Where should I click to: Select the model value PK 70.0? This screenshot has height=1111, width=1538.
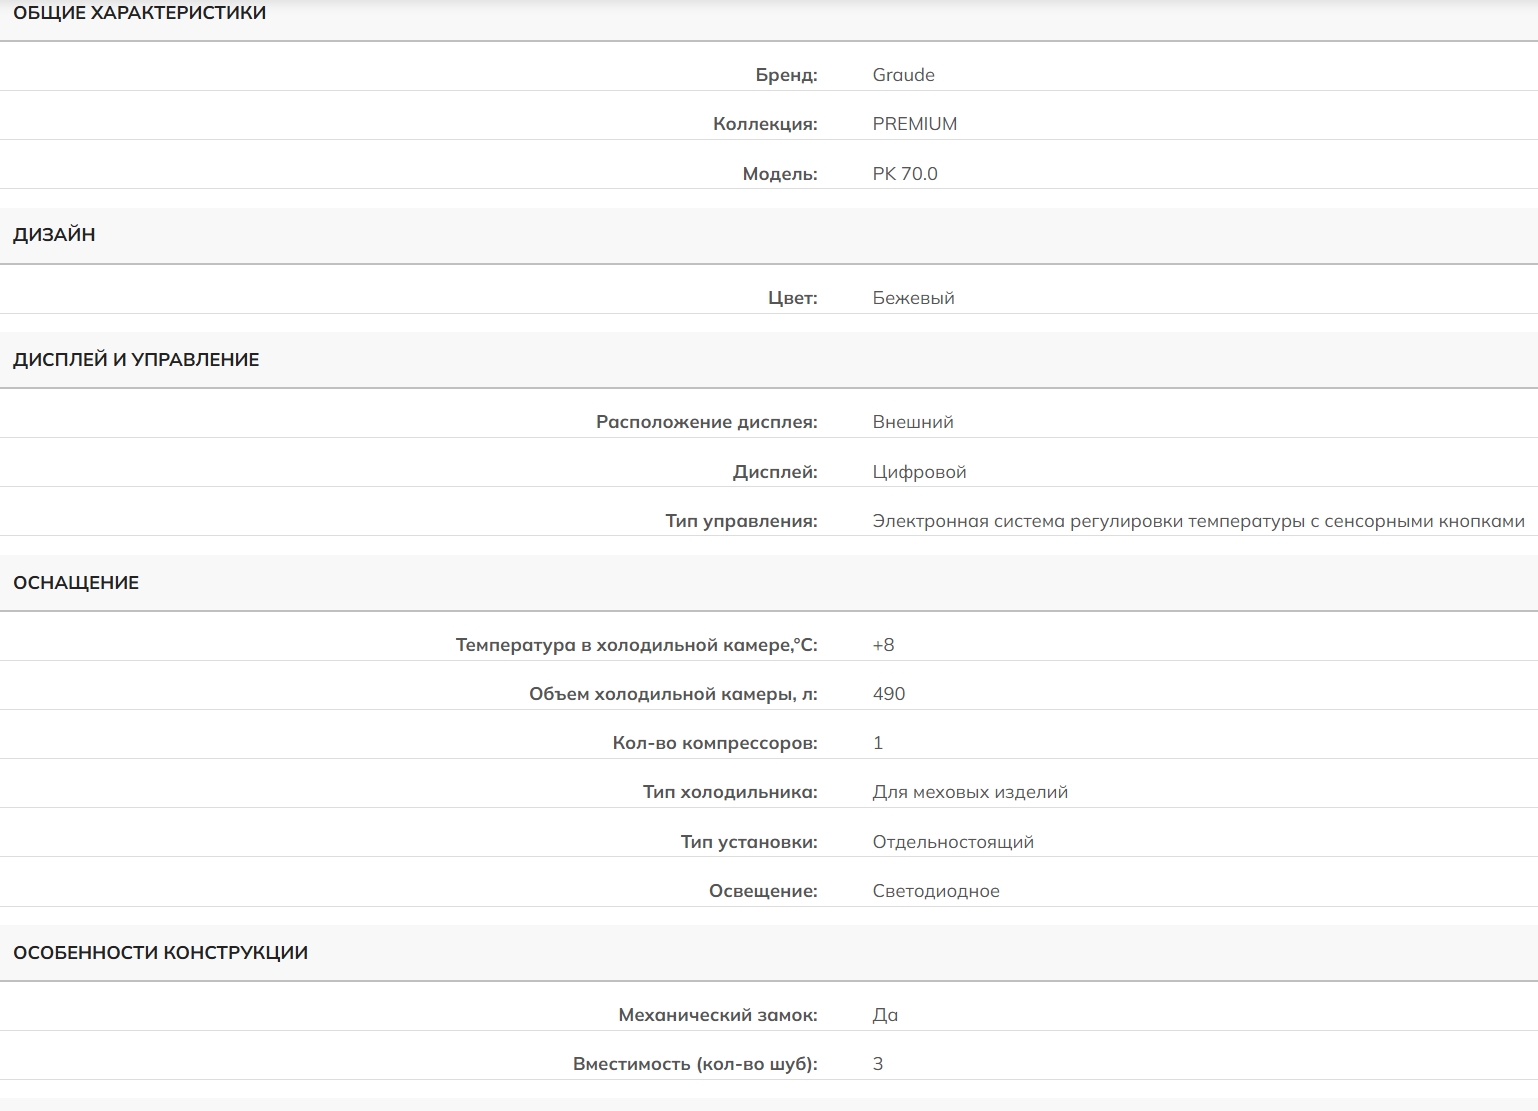904,174
